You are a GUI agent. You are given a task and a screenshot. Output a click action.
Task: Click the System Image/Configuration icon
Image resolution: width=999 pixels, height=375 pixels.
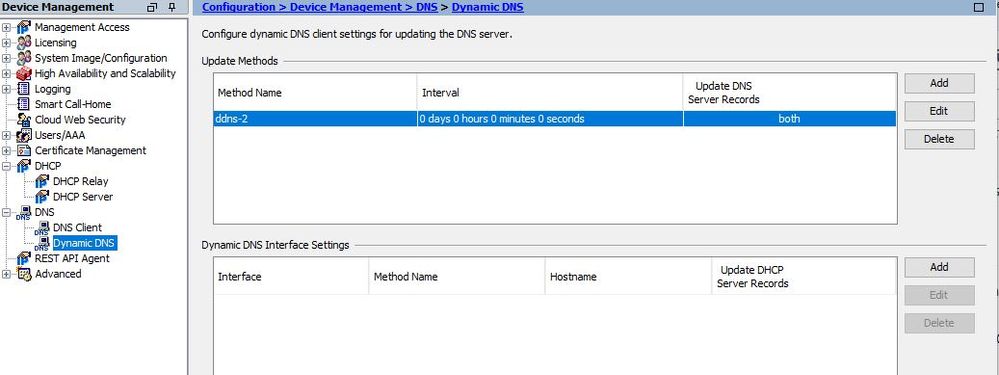(x=24, y=58)
